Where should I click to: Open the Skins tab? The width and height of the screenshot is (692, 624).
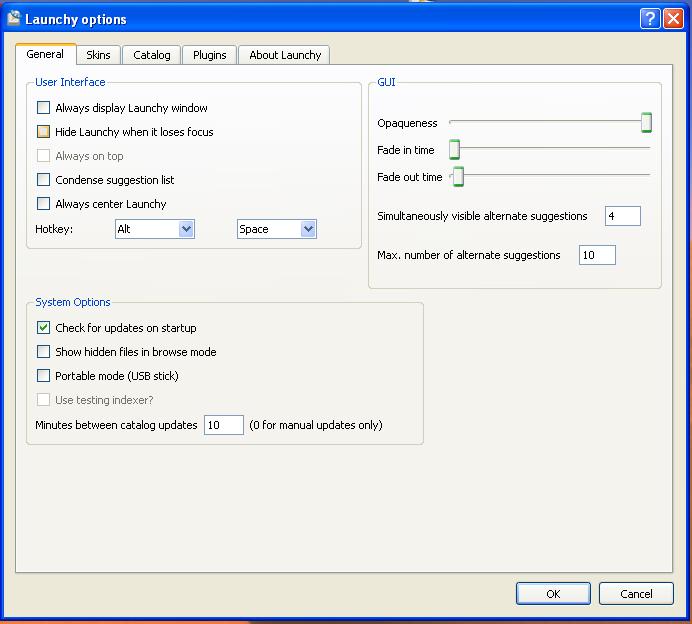pyautogui.click(x=98, y=55)
